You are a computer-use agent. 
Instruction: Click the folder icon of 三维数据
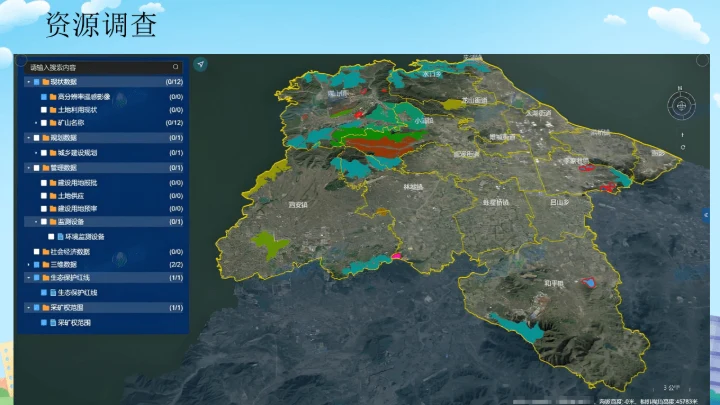click(45, 264)
